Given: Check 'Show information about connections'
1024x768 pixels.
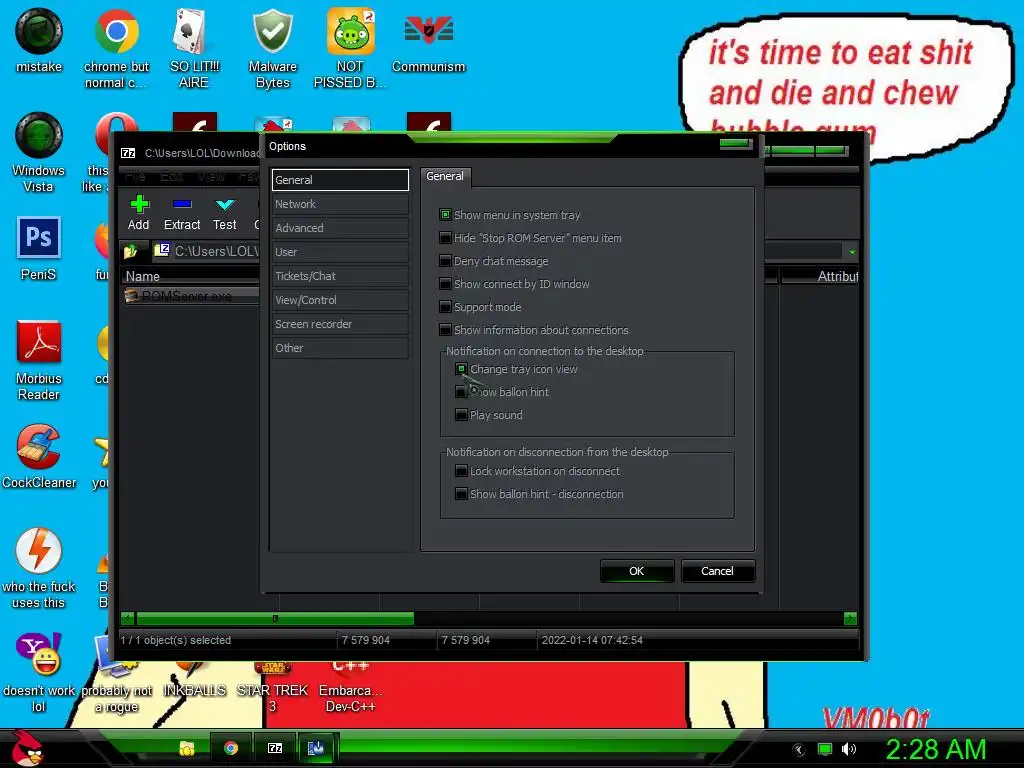Looking at the screenshot, I should [445, 329].
